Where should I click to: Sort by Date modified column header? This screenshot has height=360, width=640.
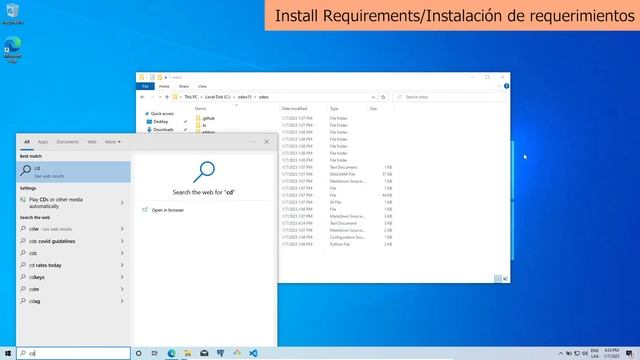tap(294, 109)
